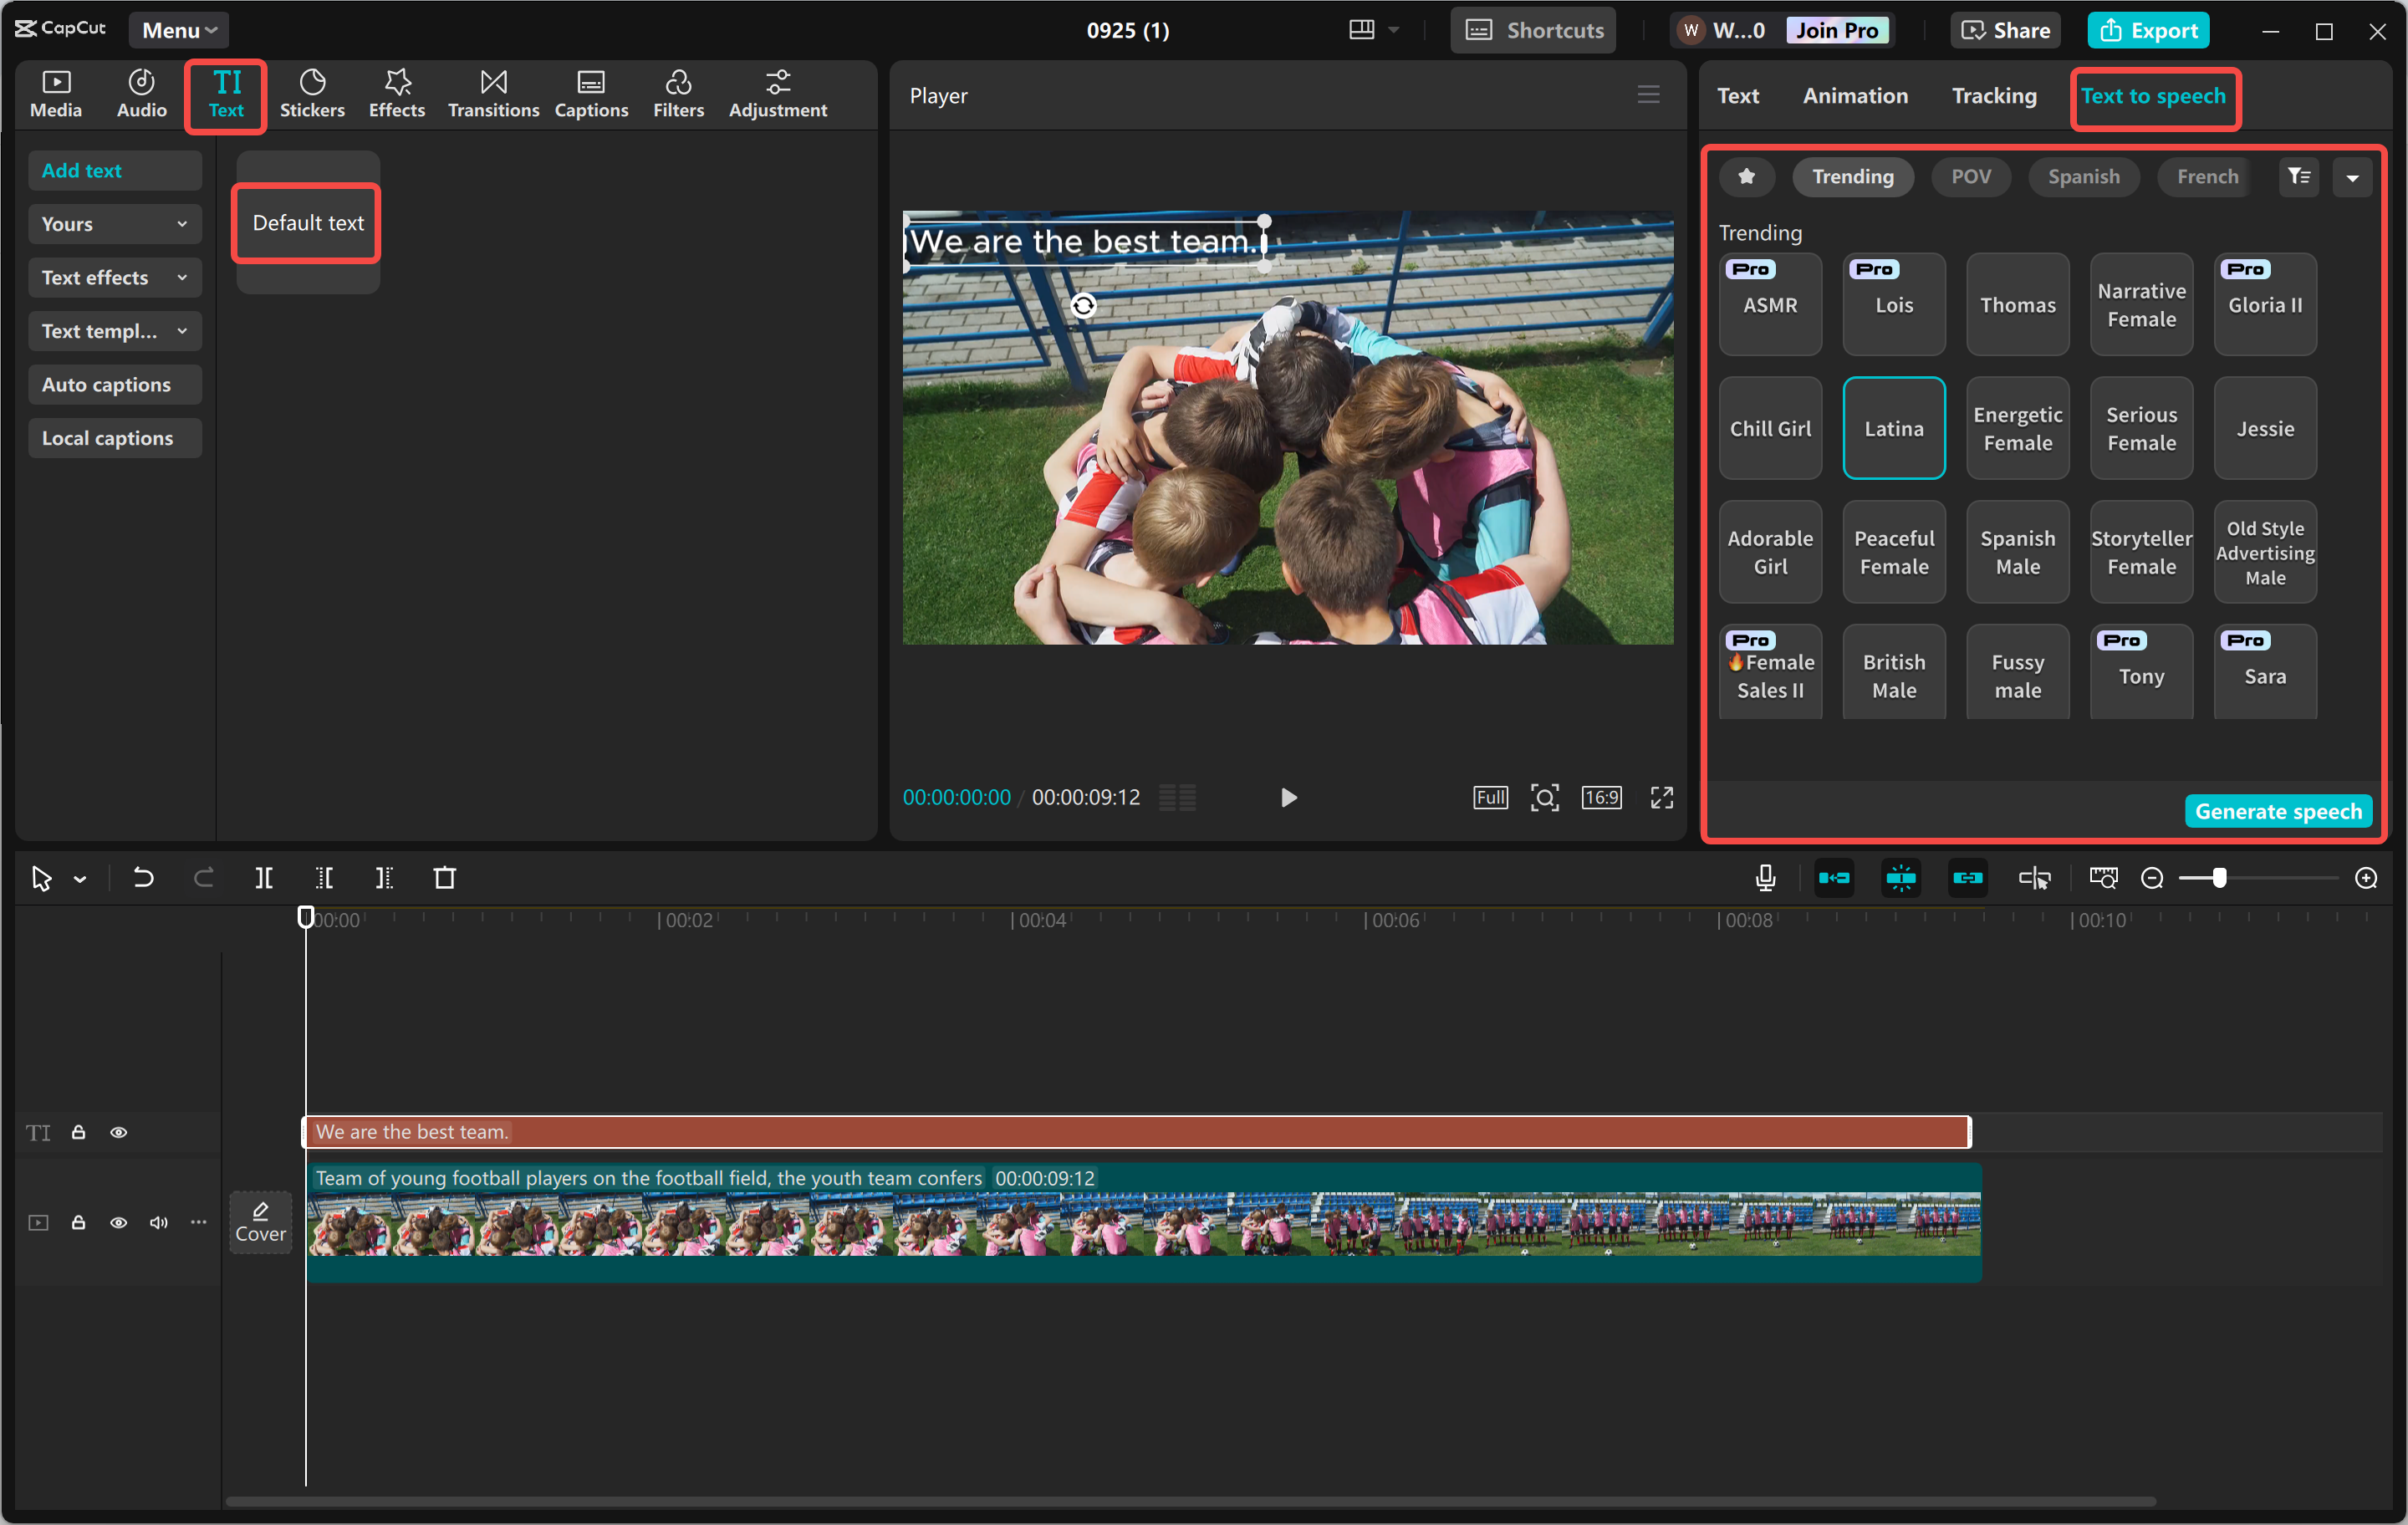Viewport: 2408px width, 1525px height.
Task: Click the Generate speech button
Action: (x=2277, y=811)
